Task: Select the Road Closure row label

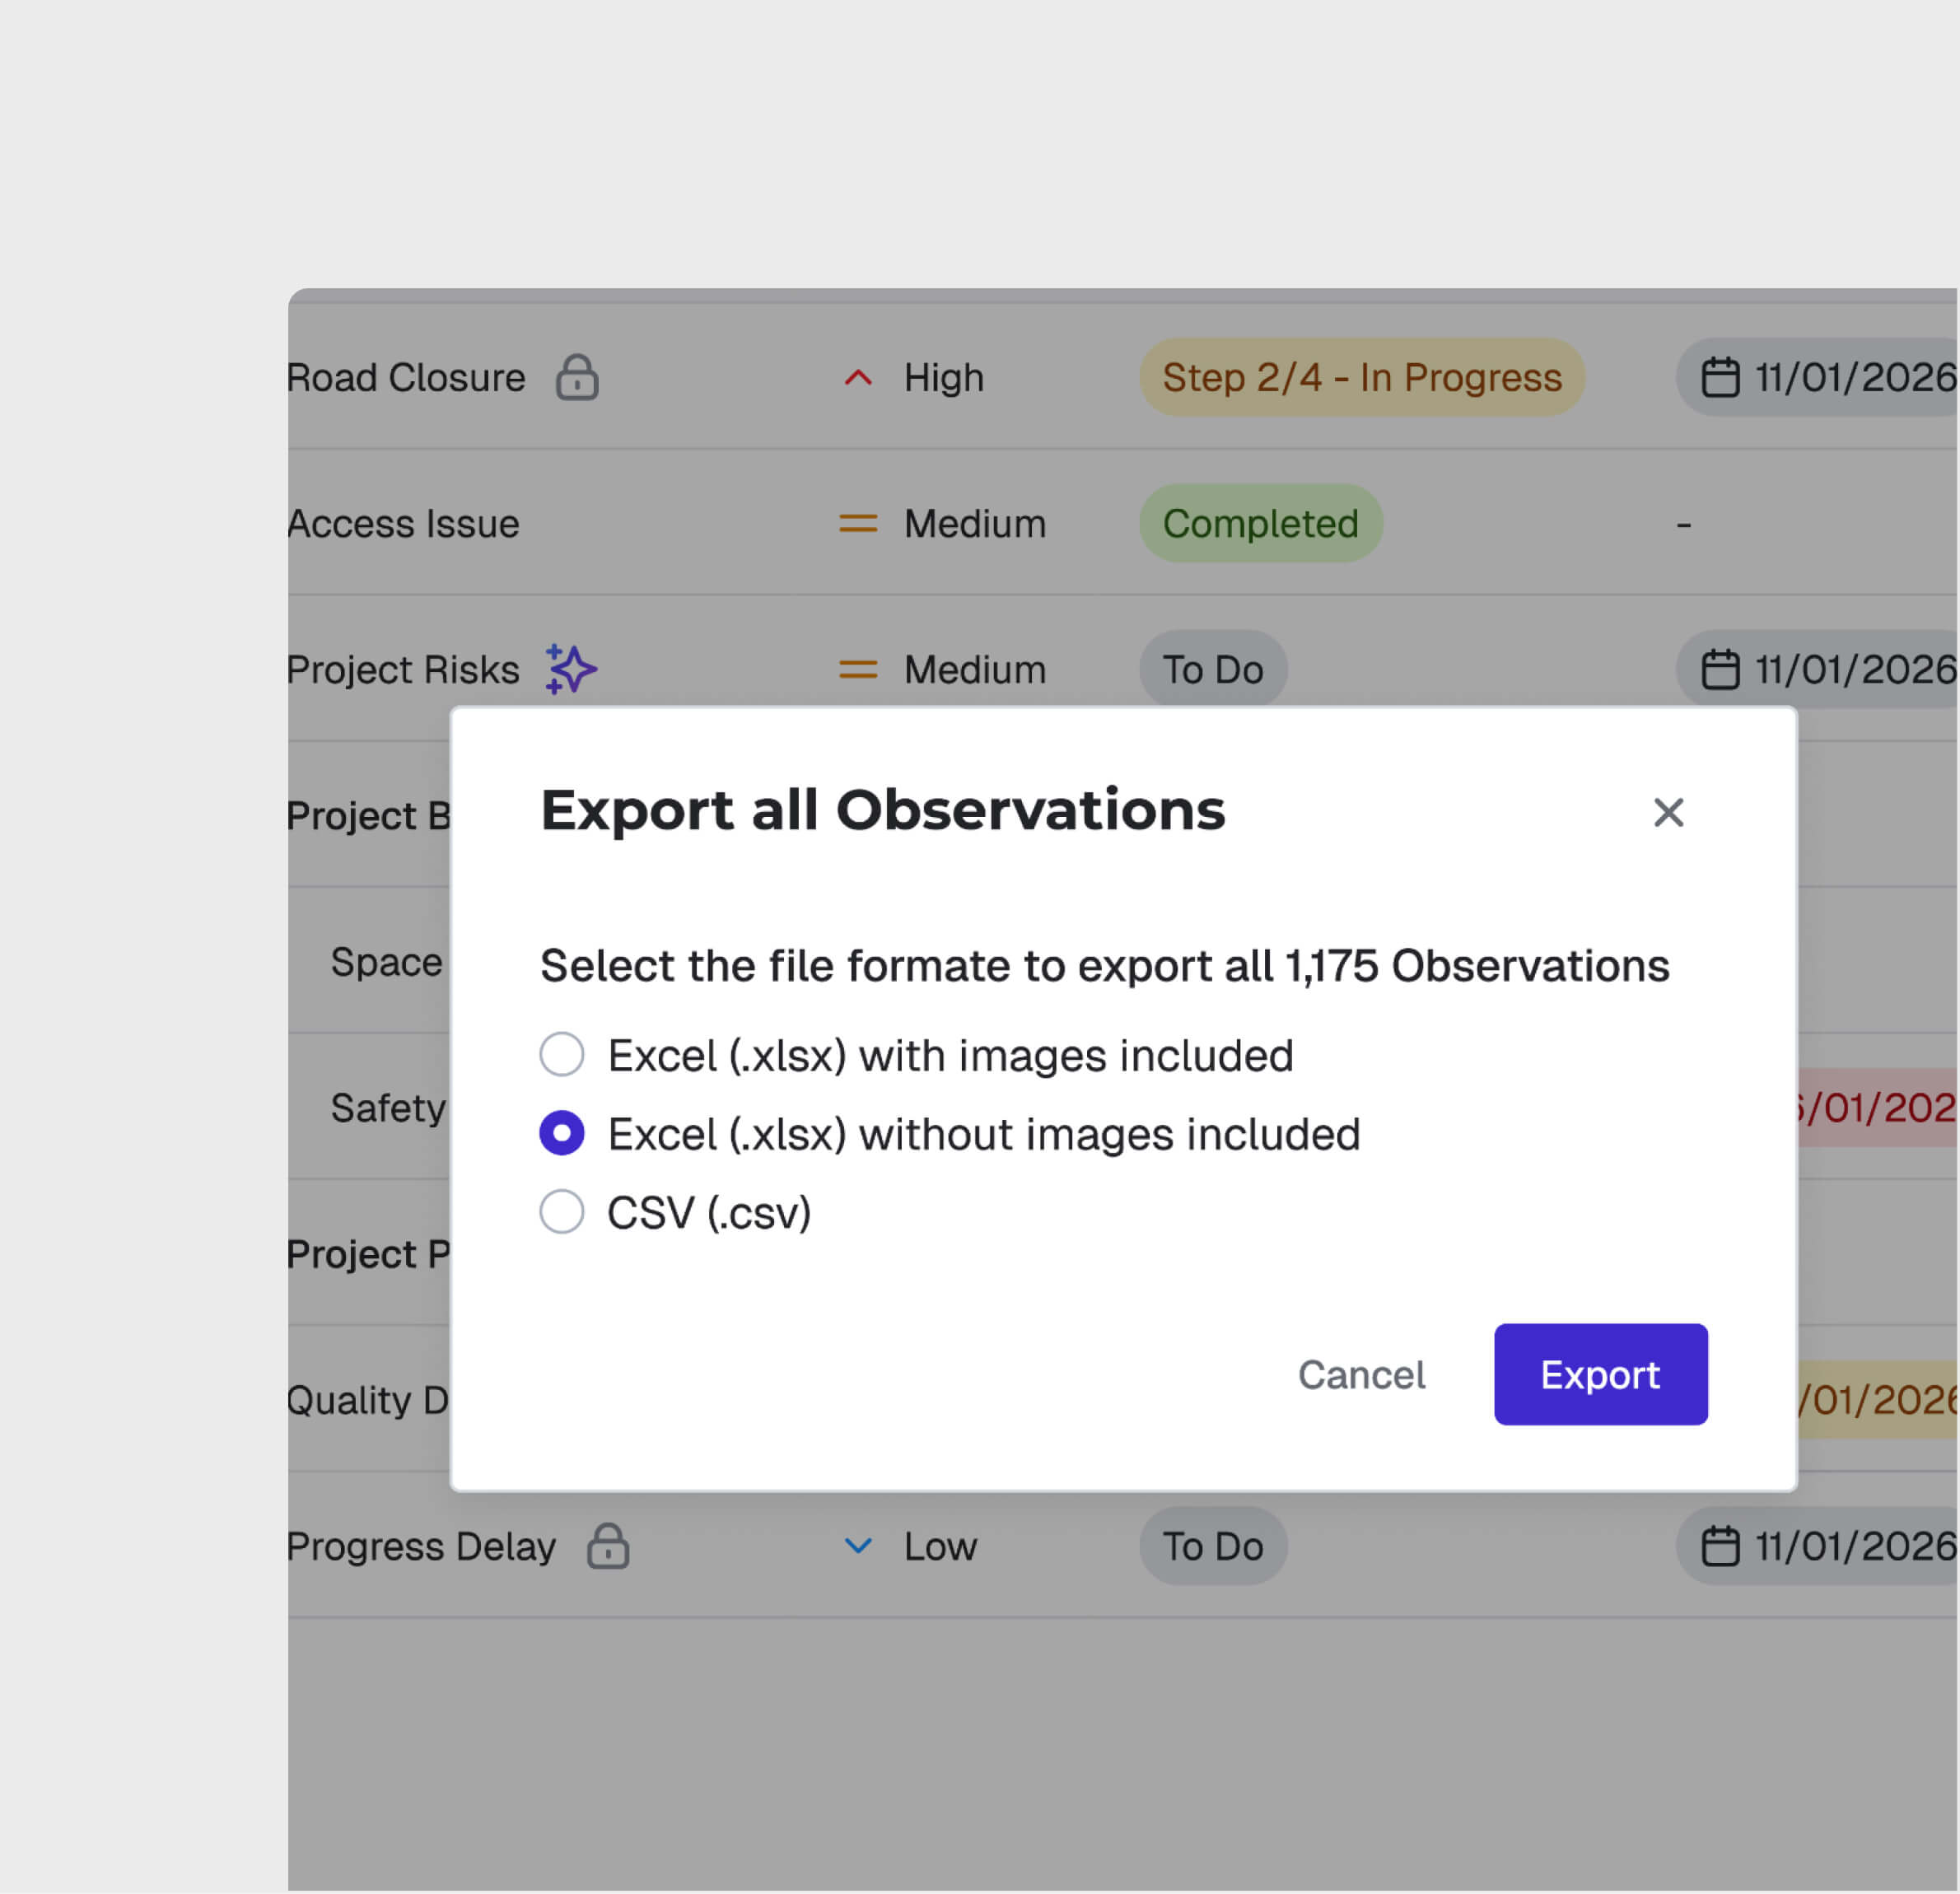Action: pos(405,378)
